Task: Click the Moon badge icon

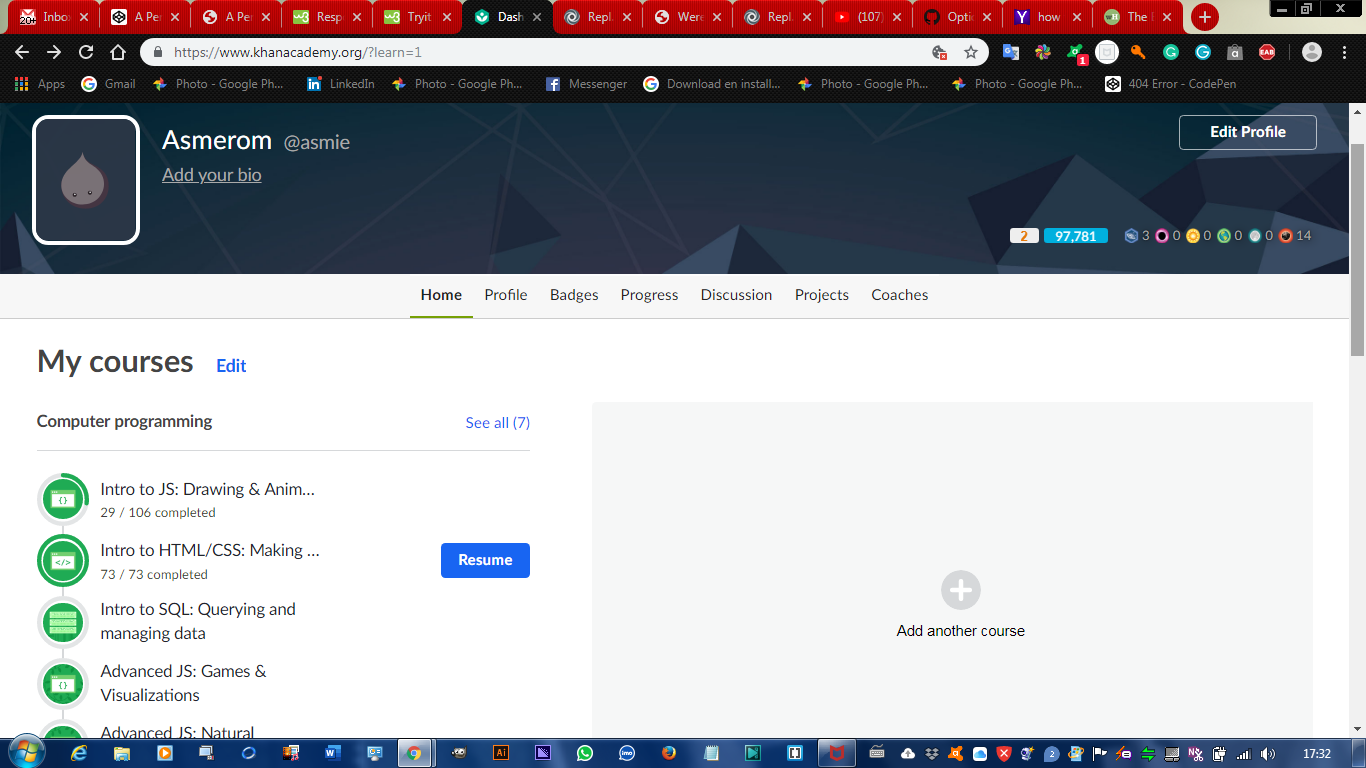Action: 1254,236
